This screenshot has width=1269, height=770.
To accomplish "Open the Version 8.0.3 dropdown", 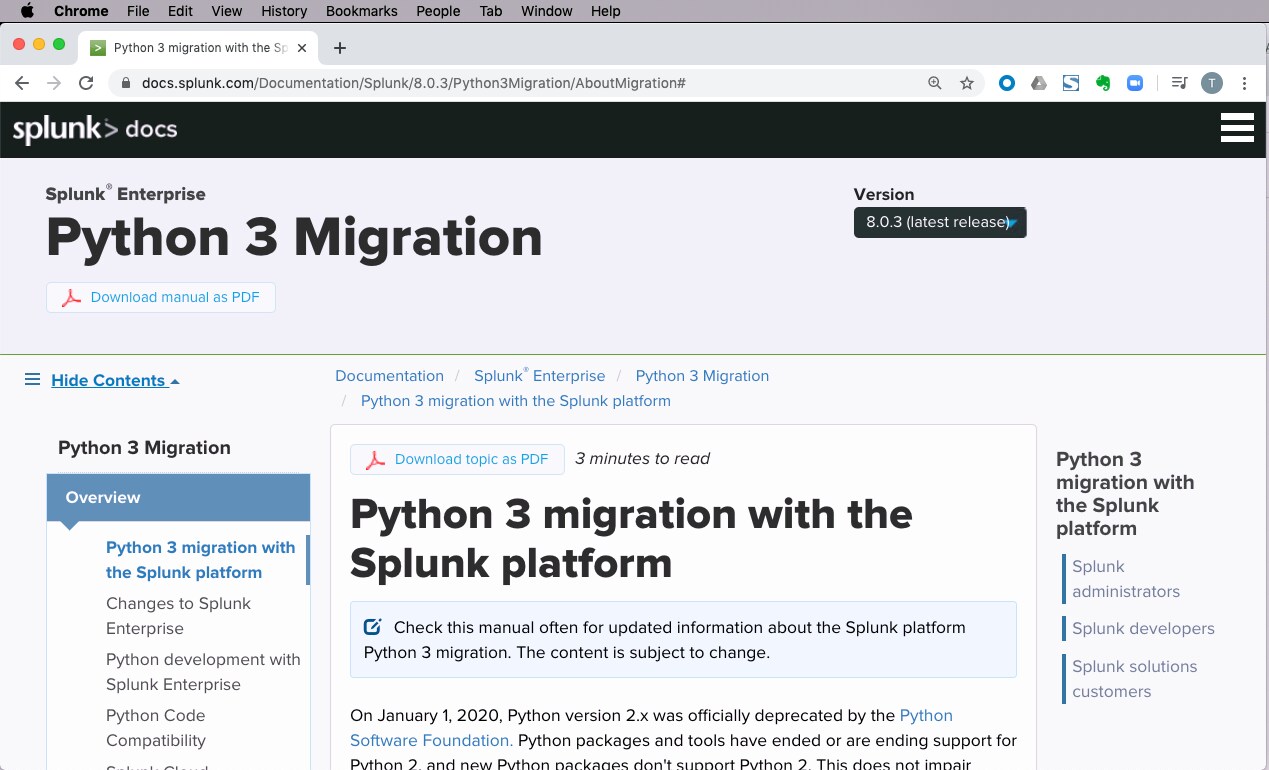I will tap(940, 222).
